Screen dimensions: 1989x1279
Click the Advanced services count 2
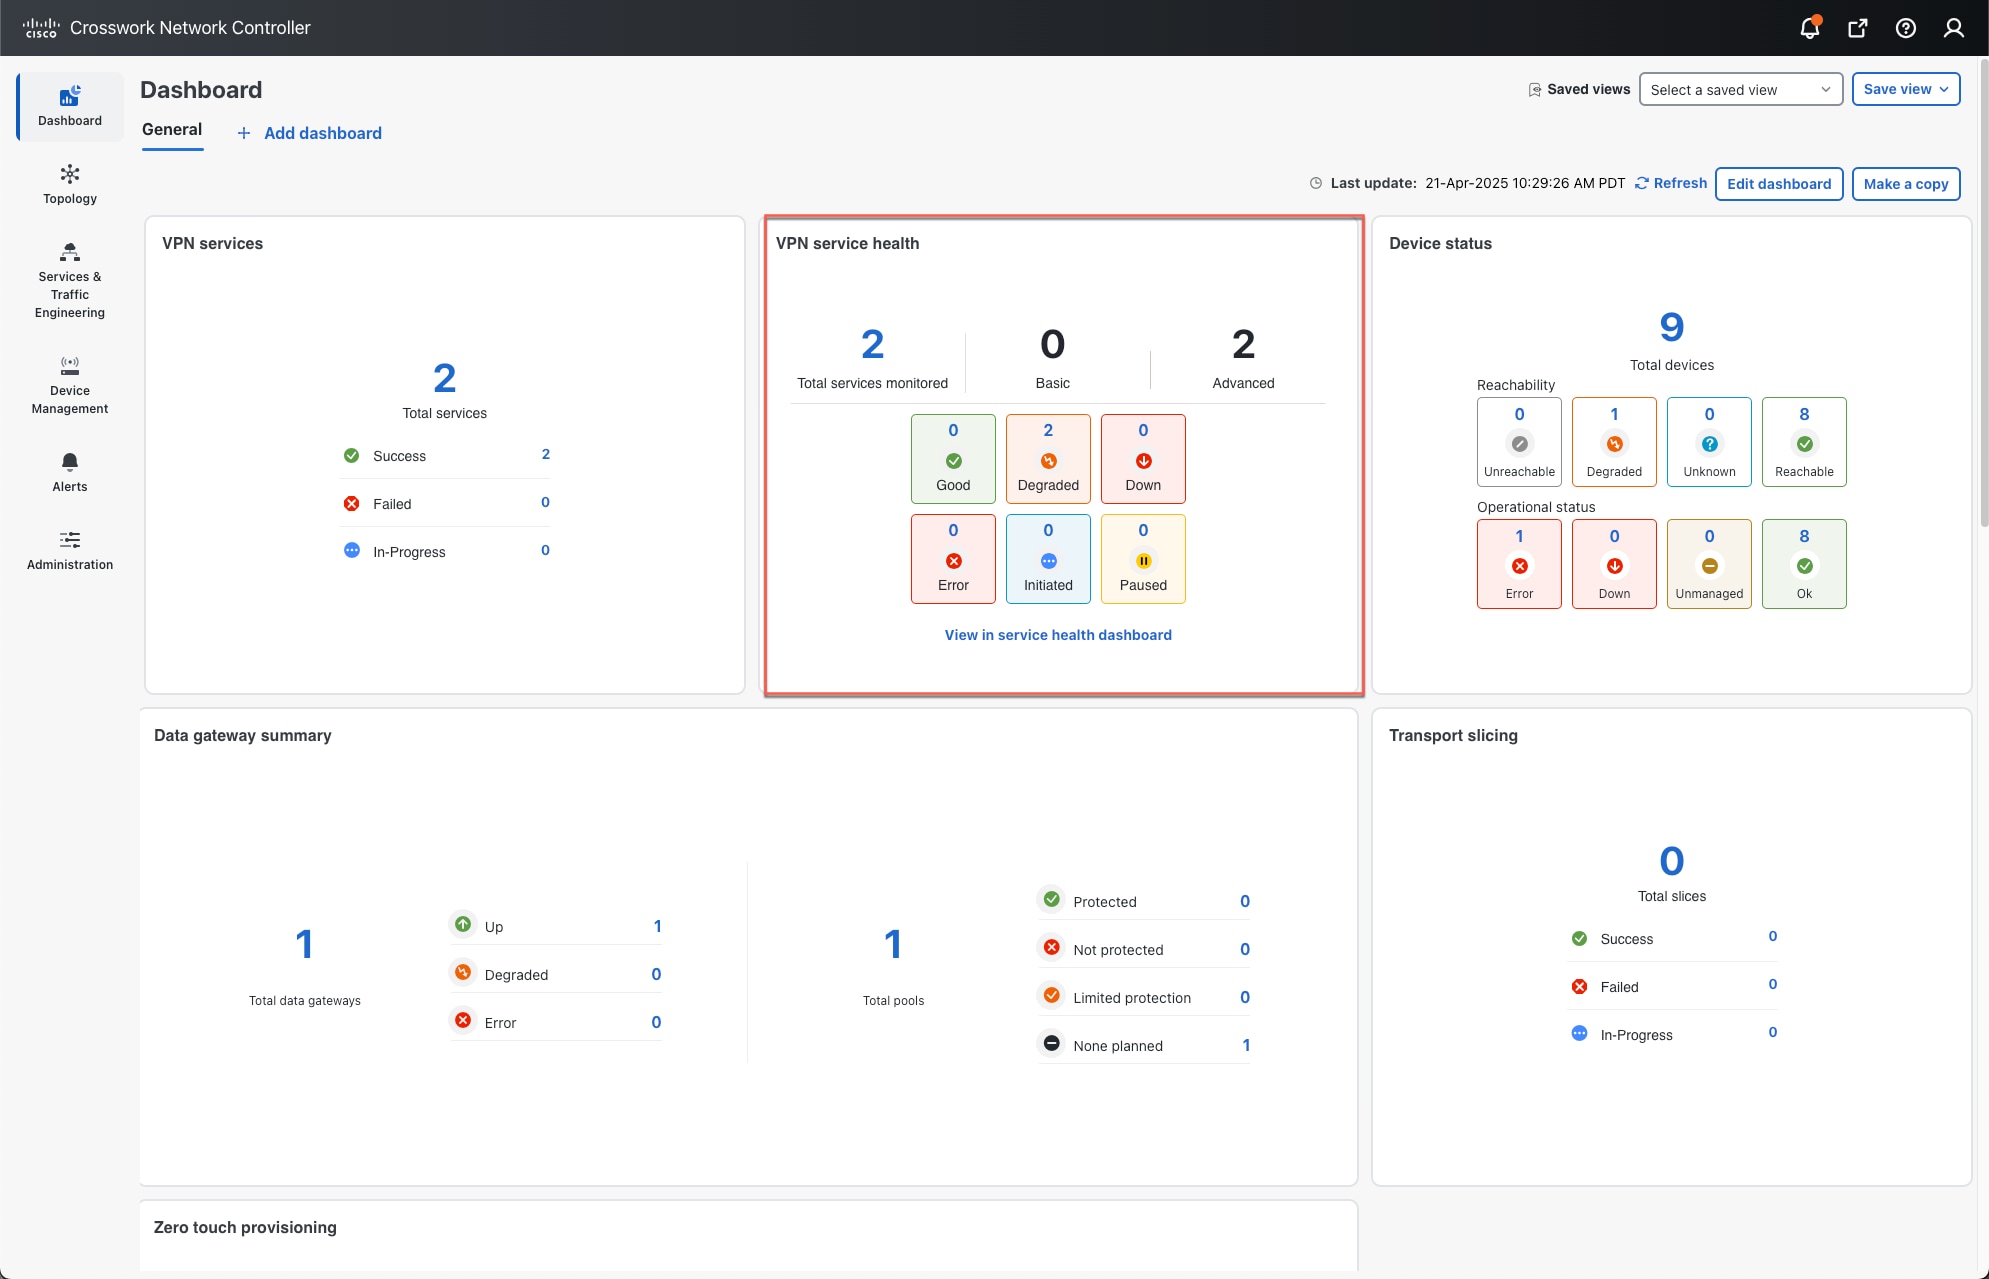pyautogui.click(x=1243, y=345)
